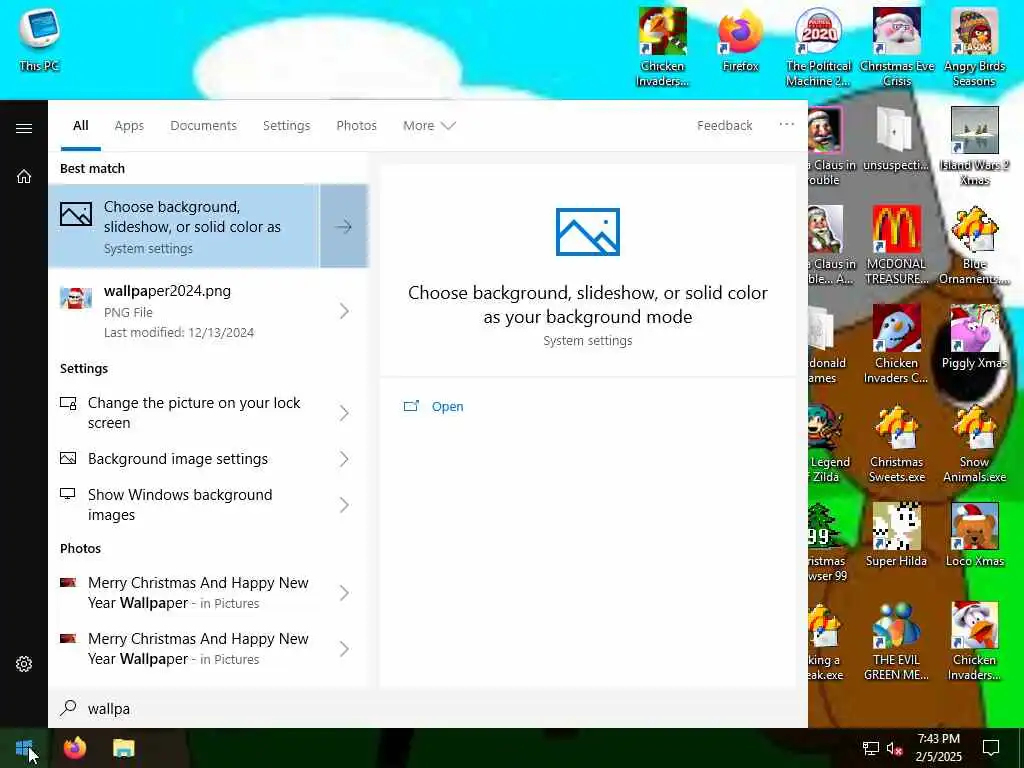The width and height of the screenshot is (1024, 768).
Task: Launch Firefox from desktop shortcut
Action: (741, 40)
